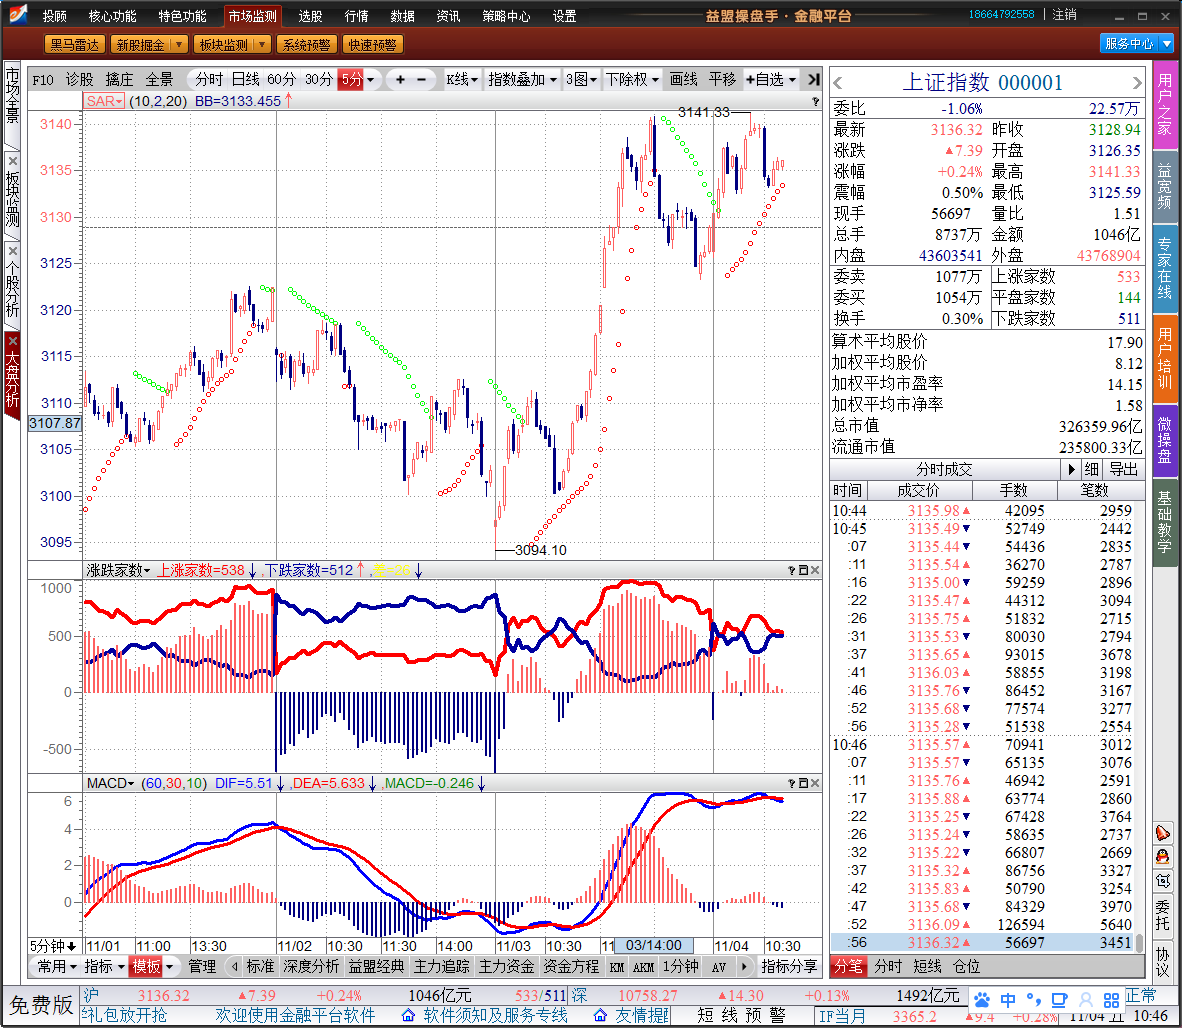Click the QQ penguin icon in right sidebar
The height and width of the screenshot is (1028, 1182).
1163,857
